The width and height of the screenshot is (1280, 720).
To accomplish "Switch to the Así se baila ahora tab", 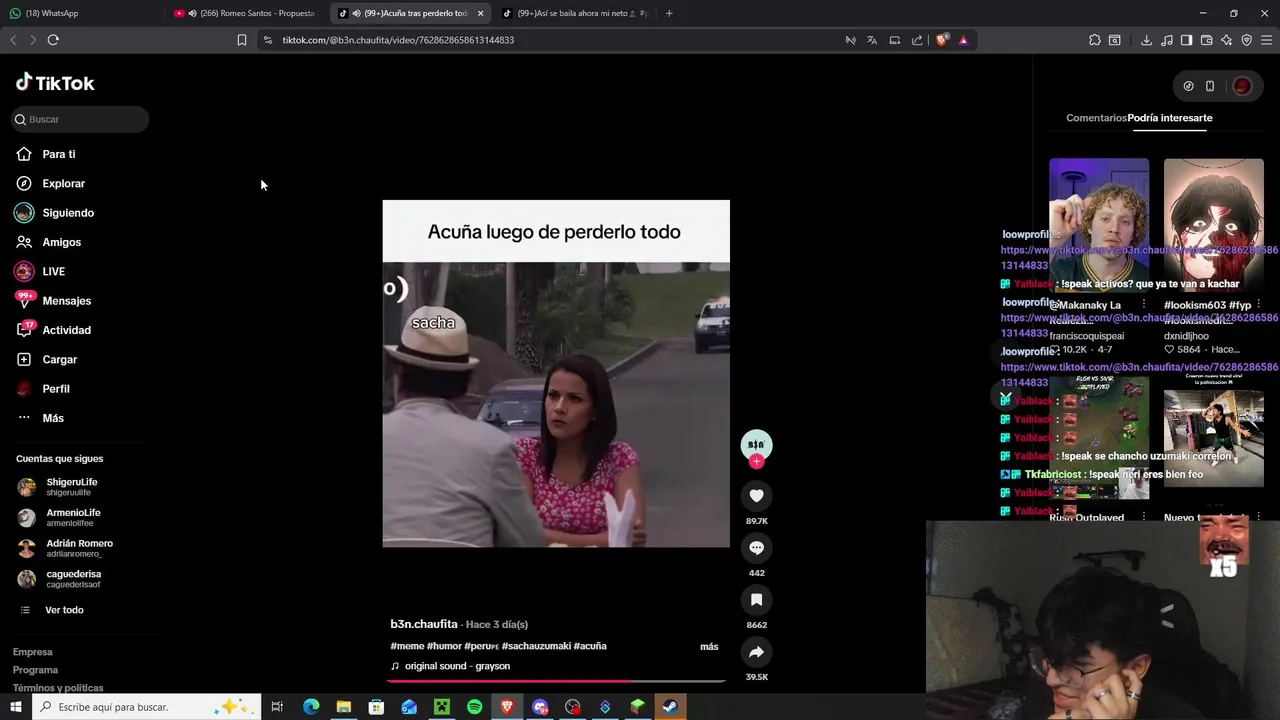I will click(575, 13).
